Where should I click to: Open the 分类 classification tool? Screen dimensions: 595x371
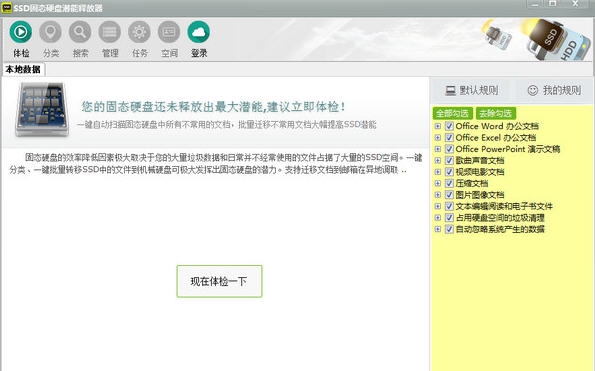pos(50,32)
